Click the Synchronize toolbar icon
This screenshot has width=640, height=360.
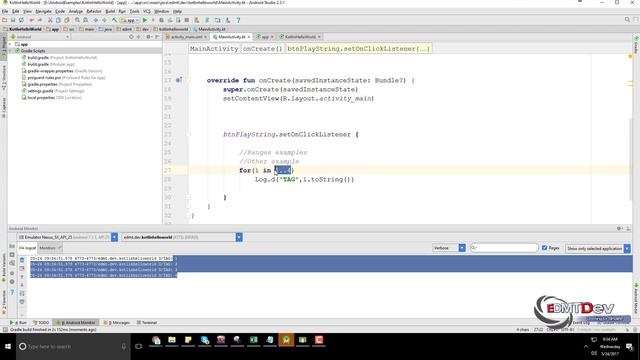21,20
